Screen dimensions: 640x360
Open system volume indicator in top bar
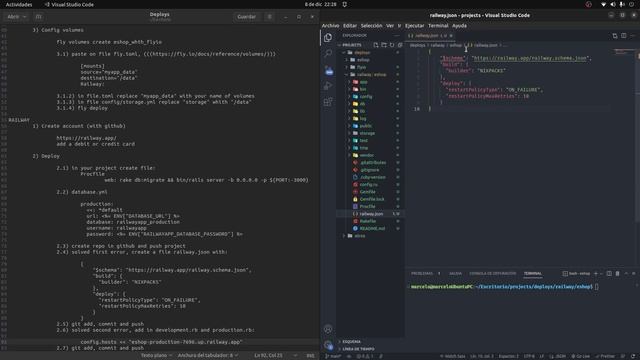pyautogui.click(x=613, y=4)
